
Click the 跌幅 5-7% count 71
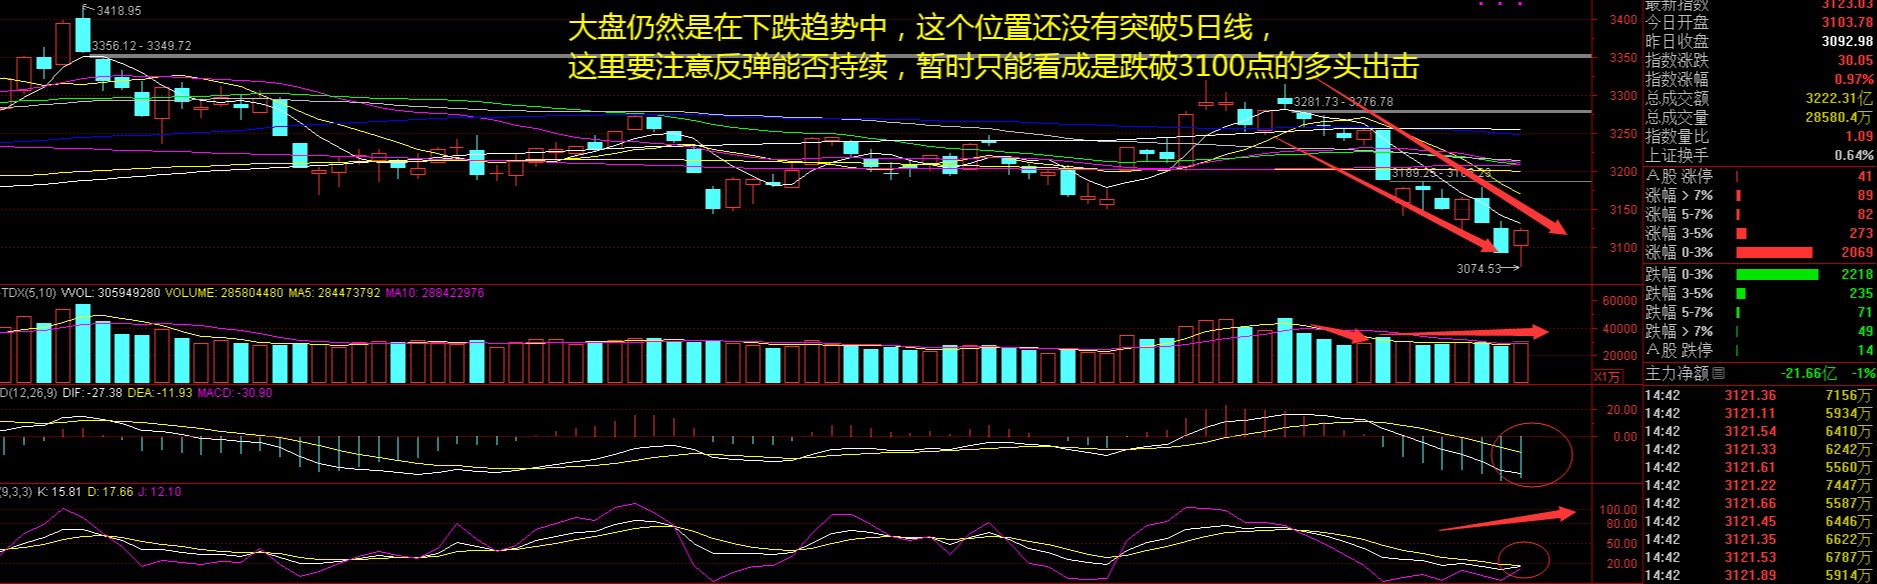pos(1865,312)
